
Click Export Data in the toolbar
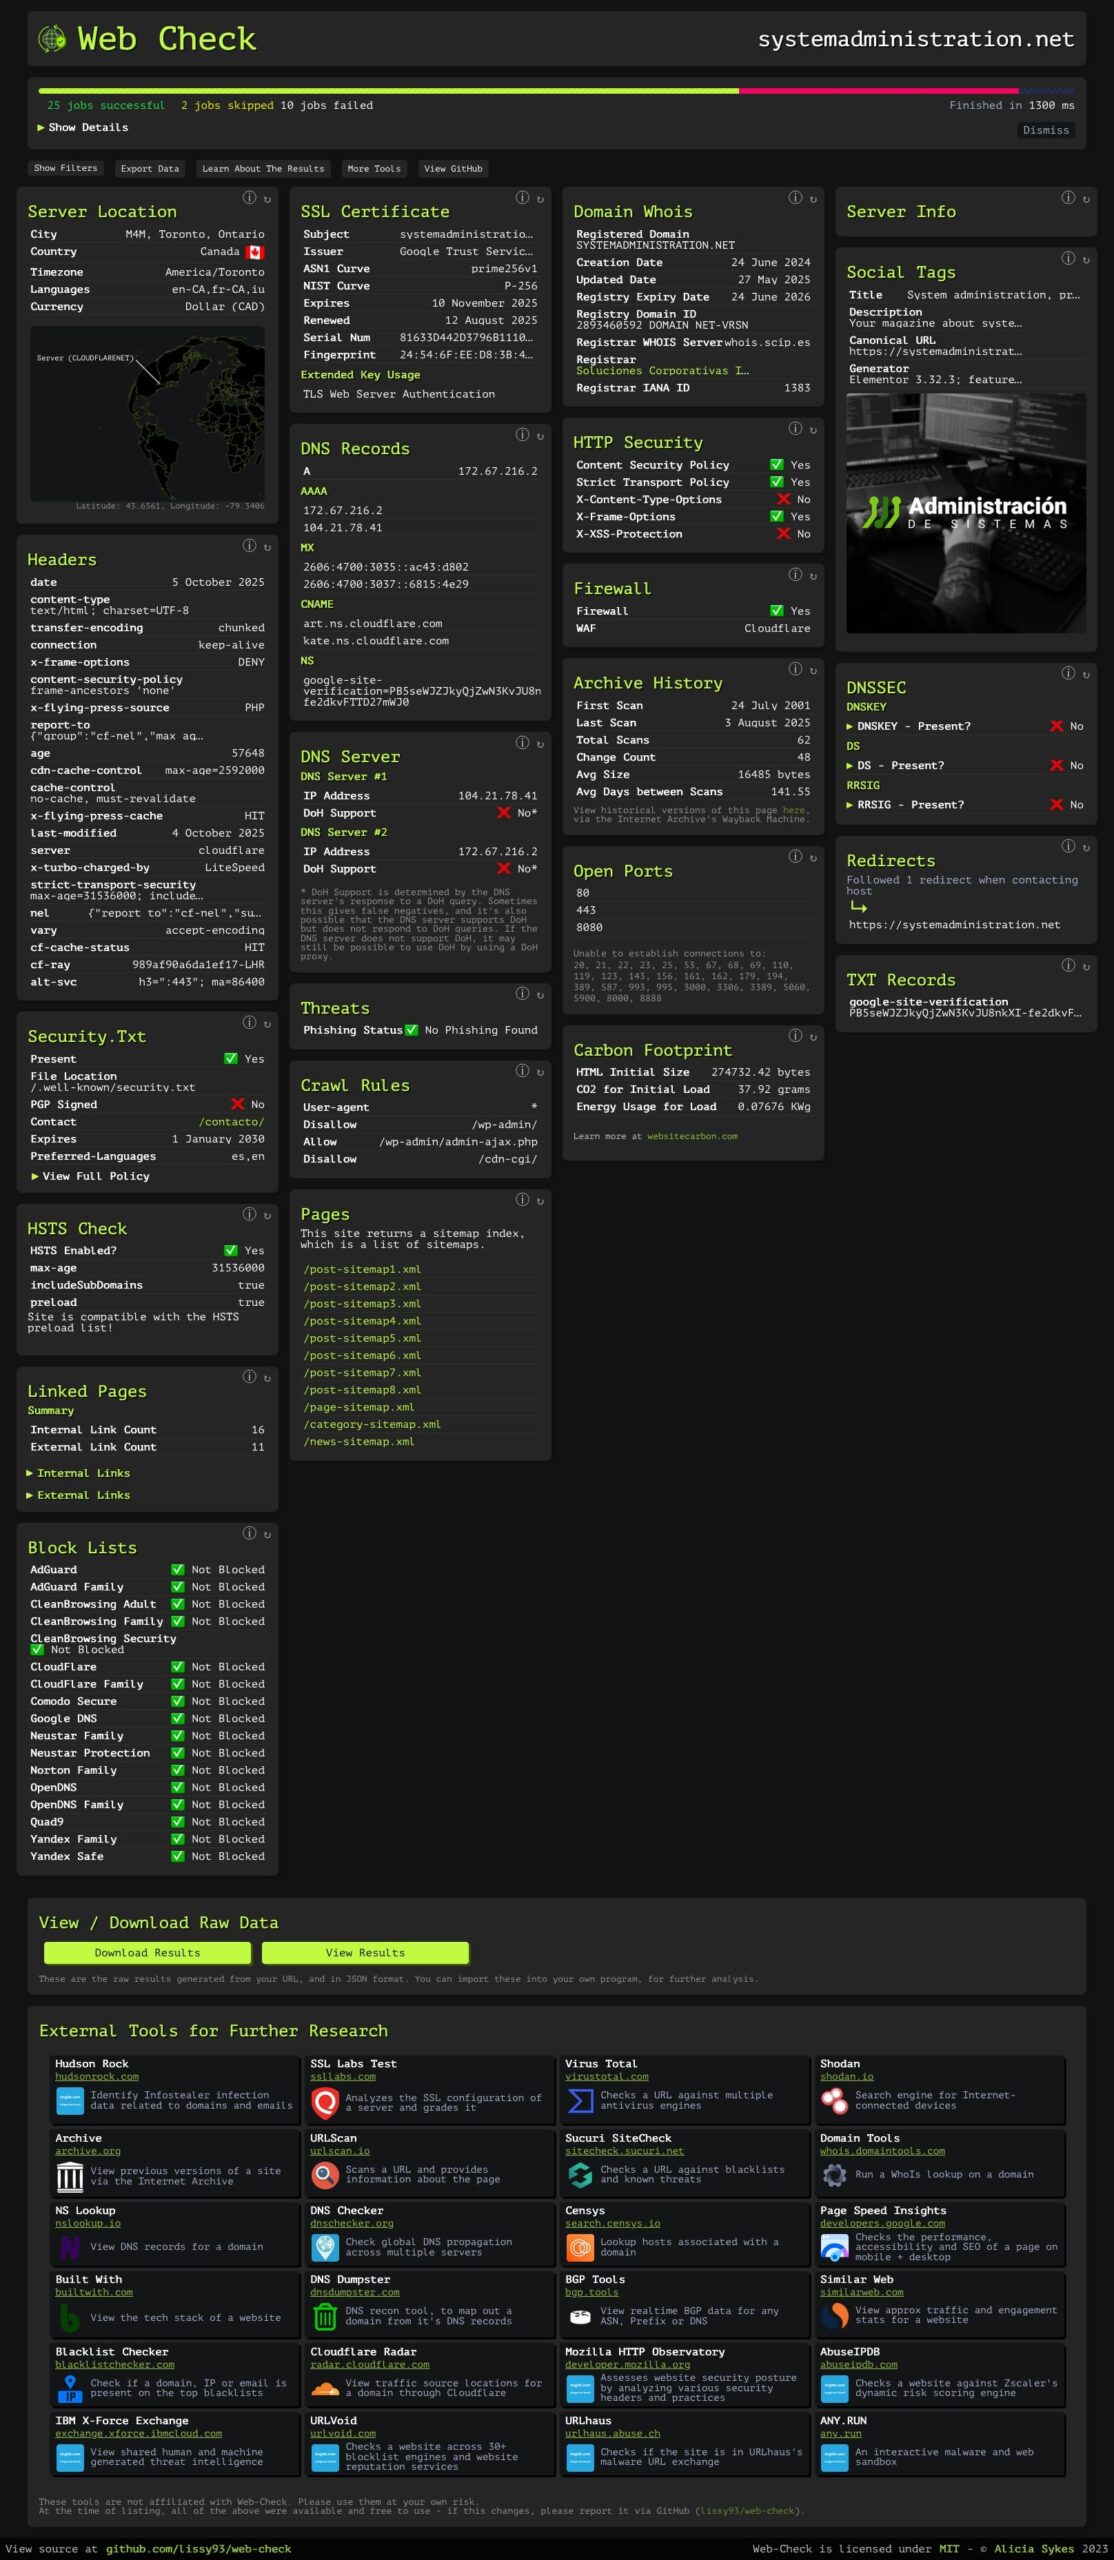click(x=150, y=169)
